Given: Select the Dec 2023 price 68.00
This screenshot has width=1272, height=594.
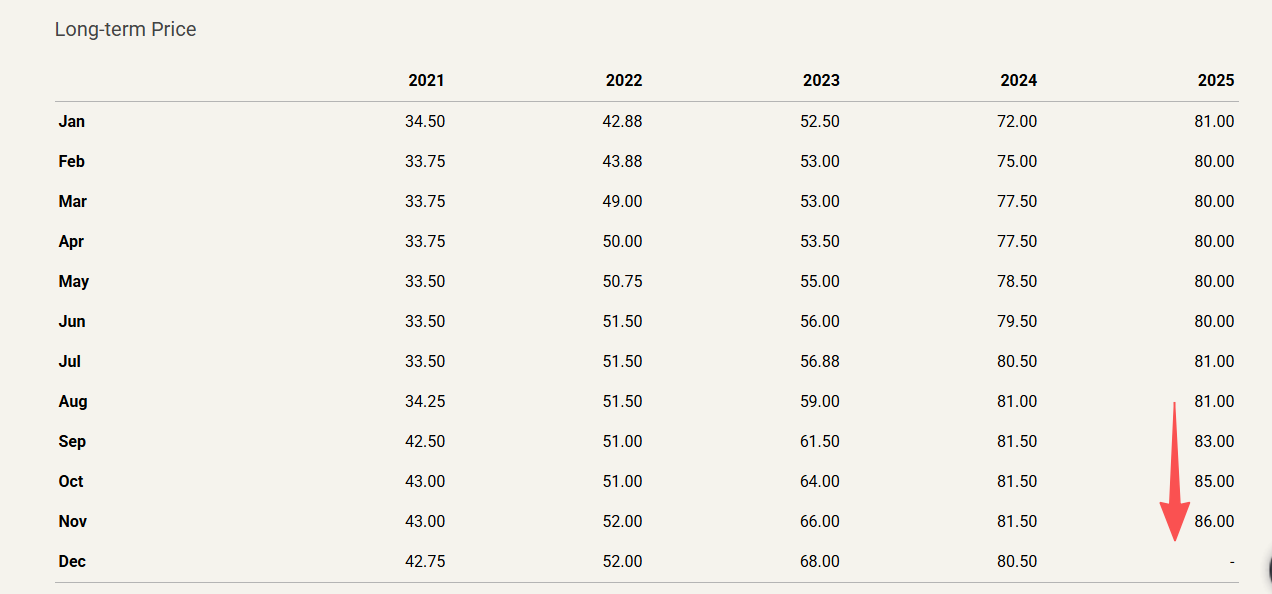Looking at the screenshot, I should (x=820, y=562).
